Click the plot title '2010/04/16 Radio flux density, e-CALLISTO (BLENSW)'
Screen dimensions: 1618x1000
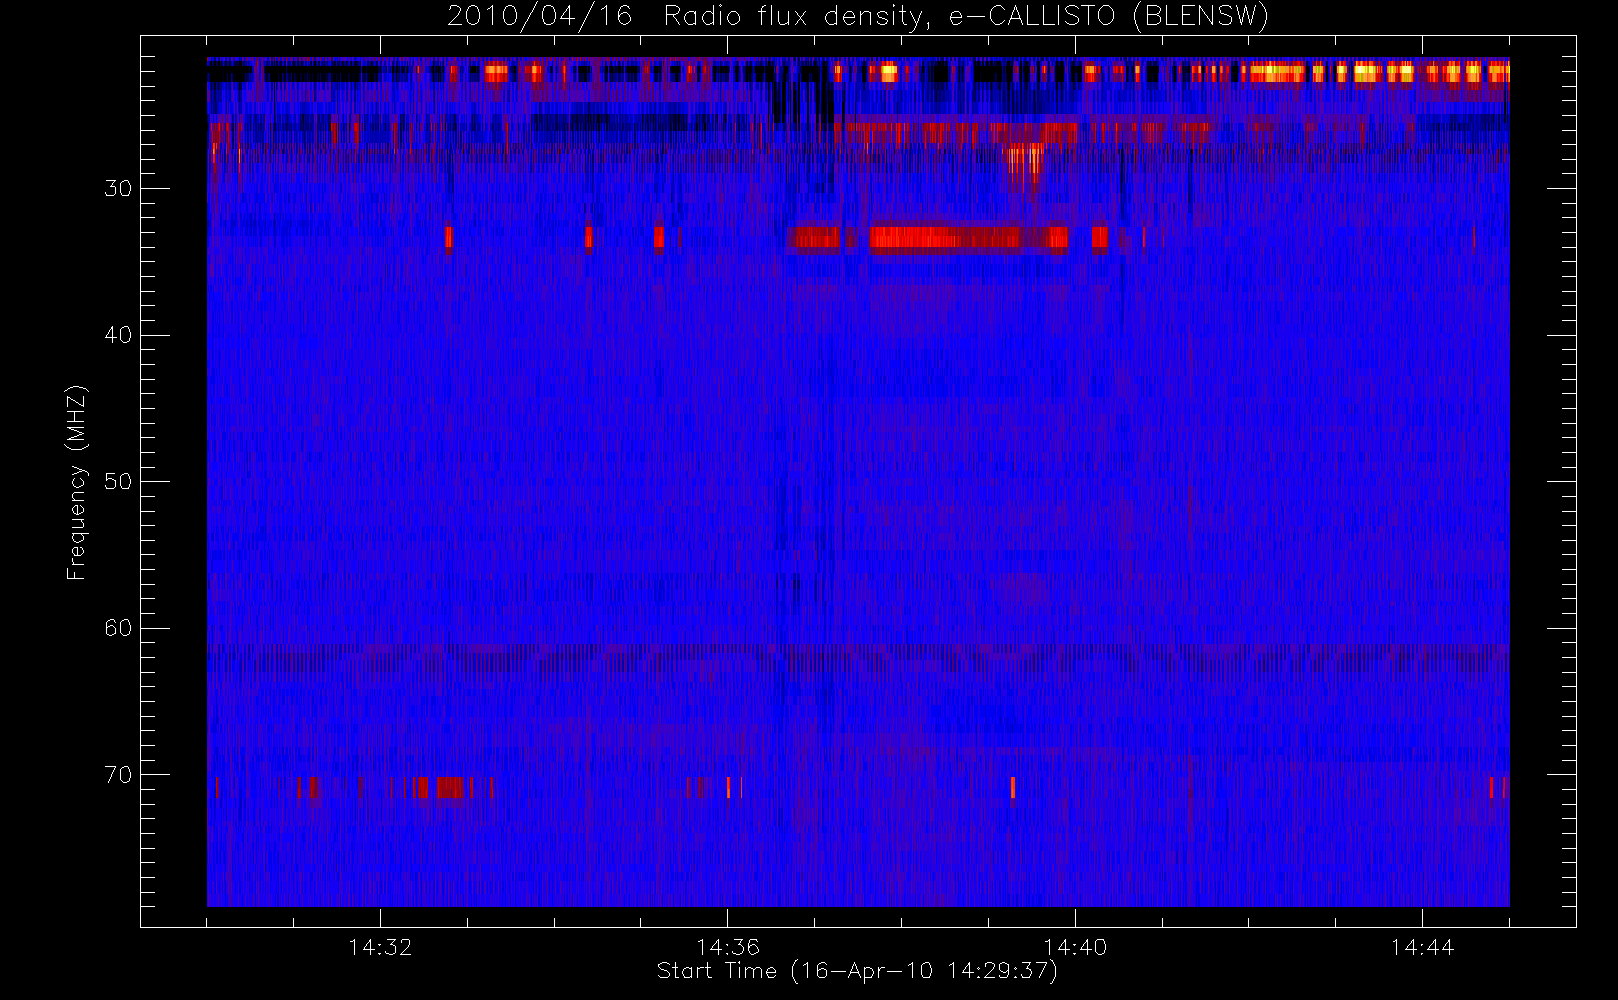[x=858, y=16]
